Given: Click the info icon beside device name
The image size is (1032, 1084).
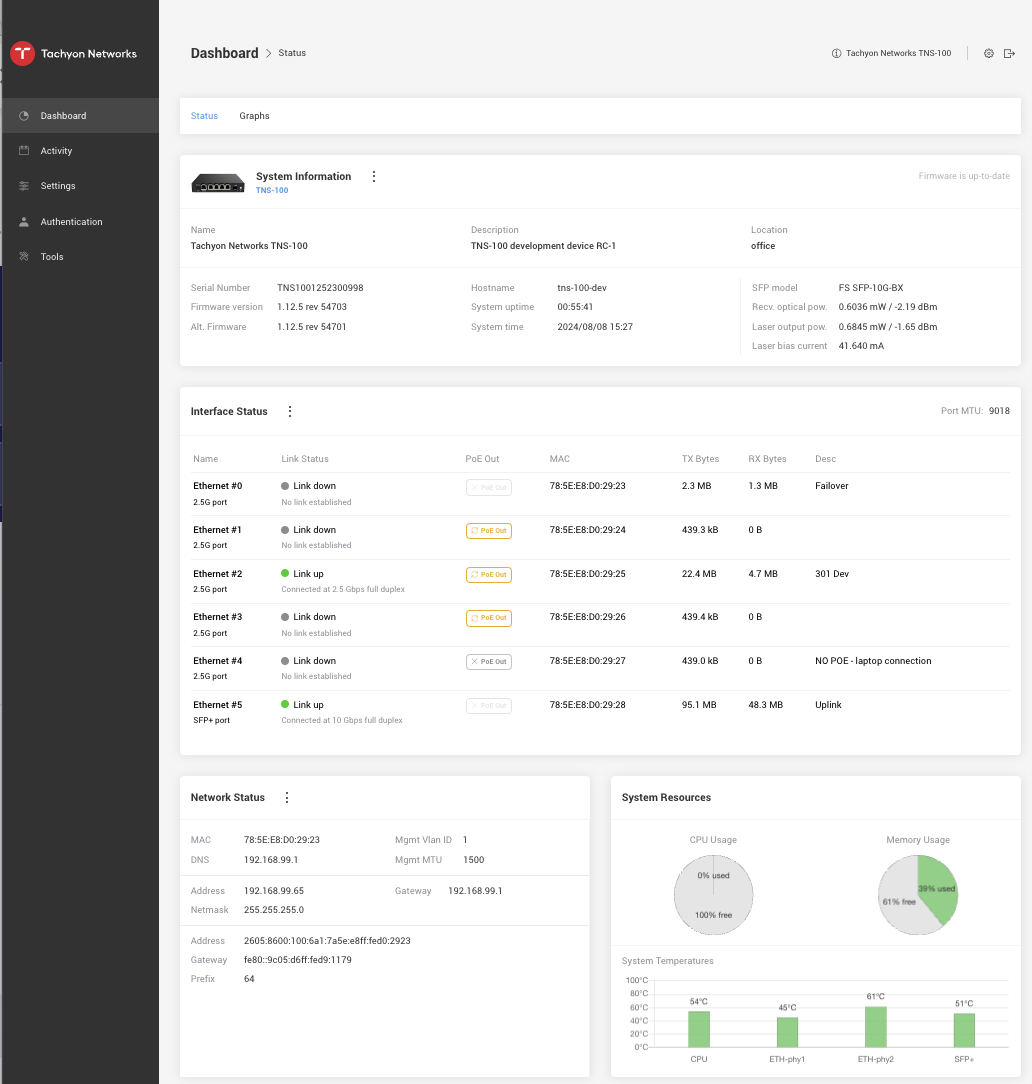Looking at the screenshot, I should pos(836,53).
